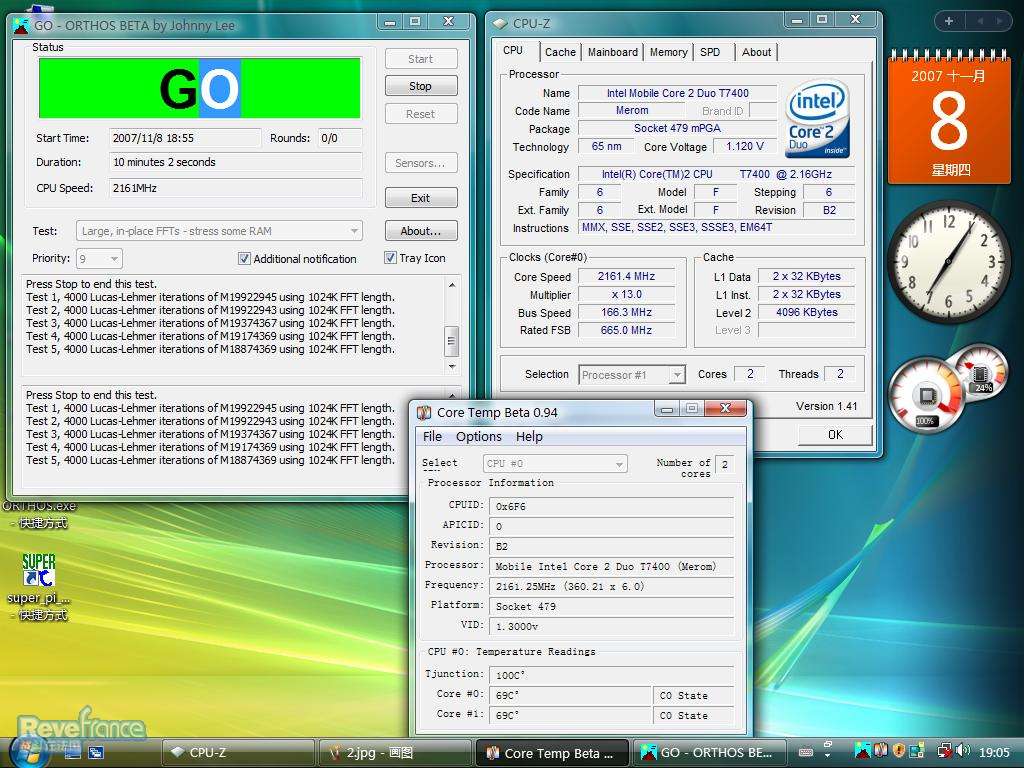Screen dimensions: 1024x768
Task: Click the language bar options down arrow
Action: coord(828,756)
